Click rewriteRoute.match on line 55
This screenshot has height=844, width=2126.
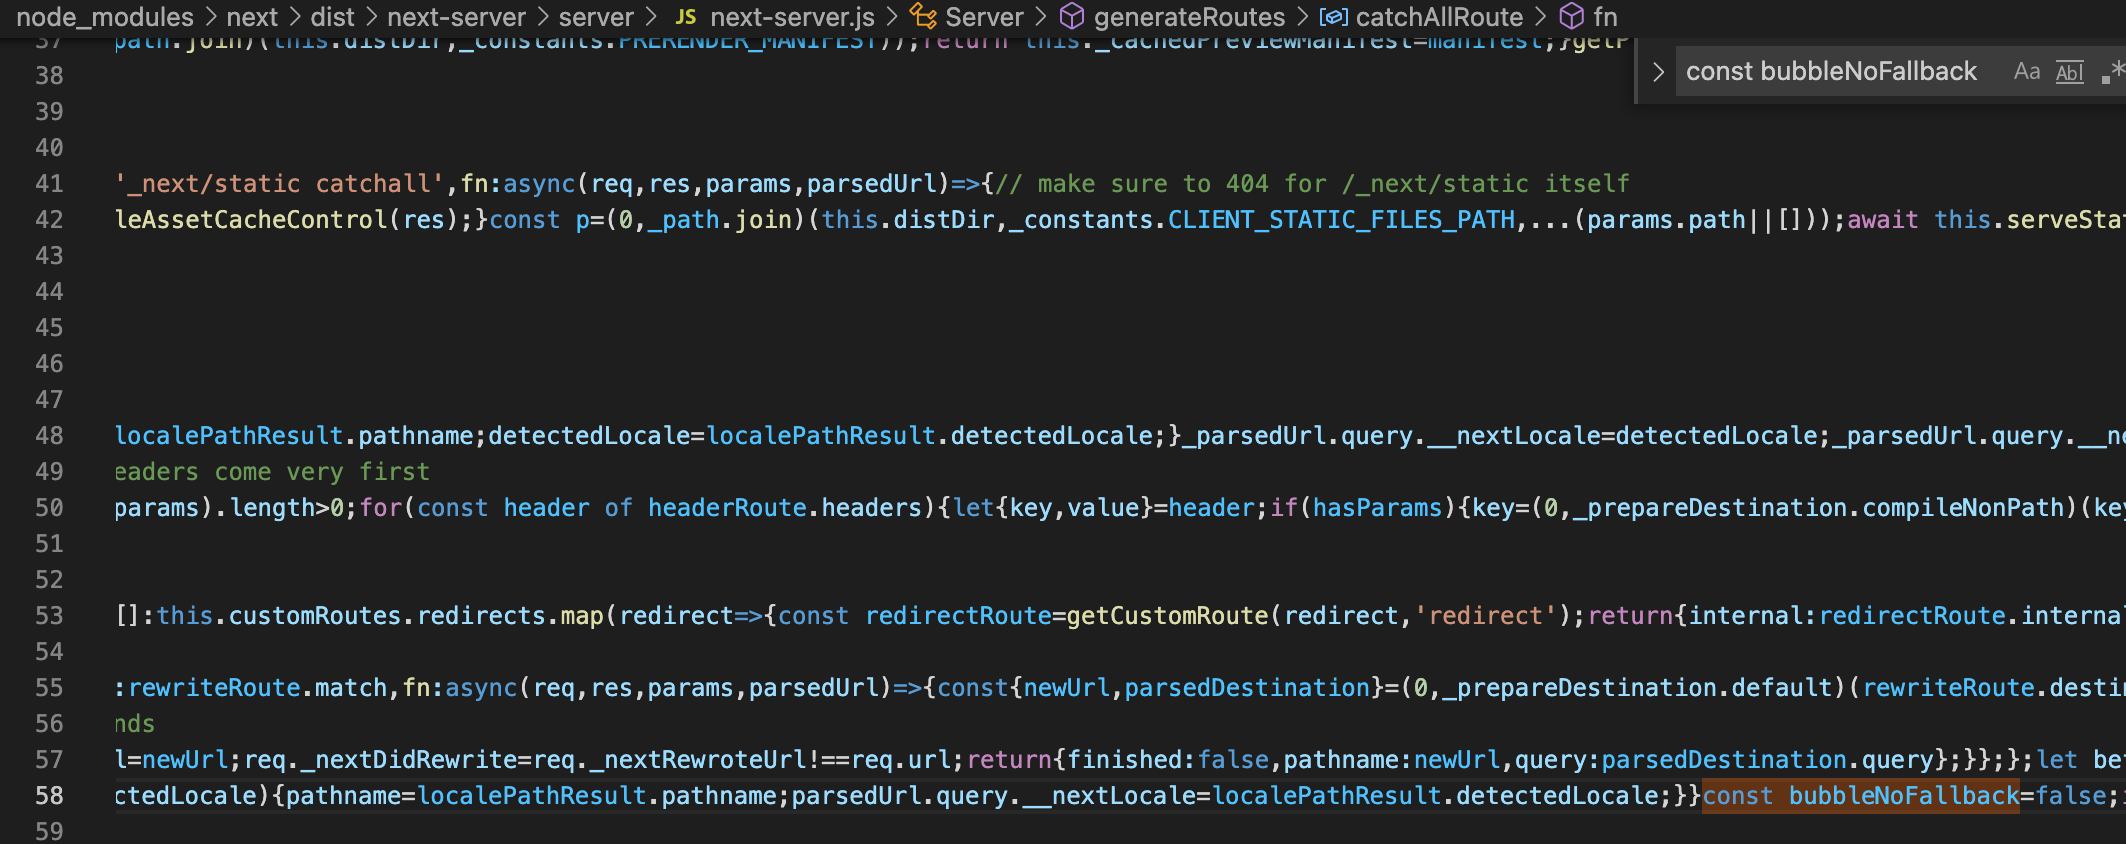[x=257, y=688]
